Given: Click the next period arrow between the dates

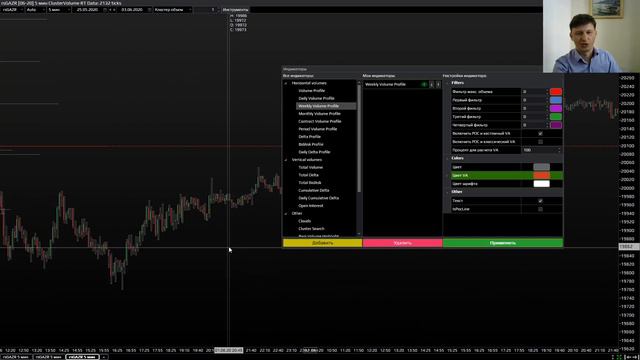Looking at the screenshot, I should tap(114, 9).
